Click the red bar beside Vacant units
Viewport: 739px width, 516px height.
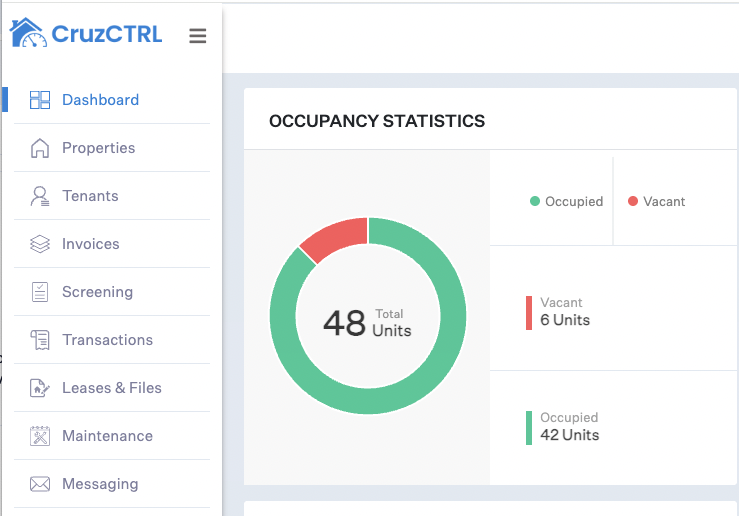tap(529, 313)
